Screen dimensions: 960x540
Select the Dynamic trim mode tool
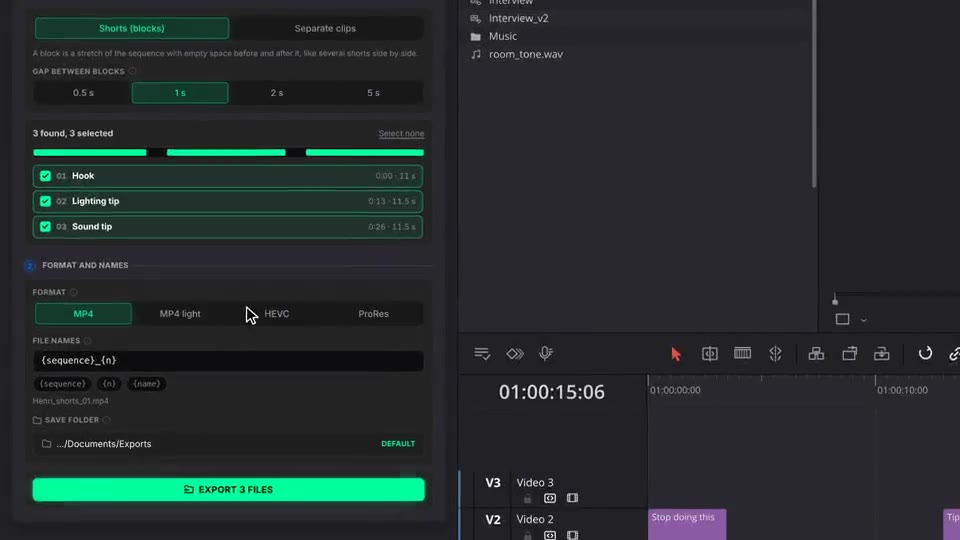(x=742, y=353)
